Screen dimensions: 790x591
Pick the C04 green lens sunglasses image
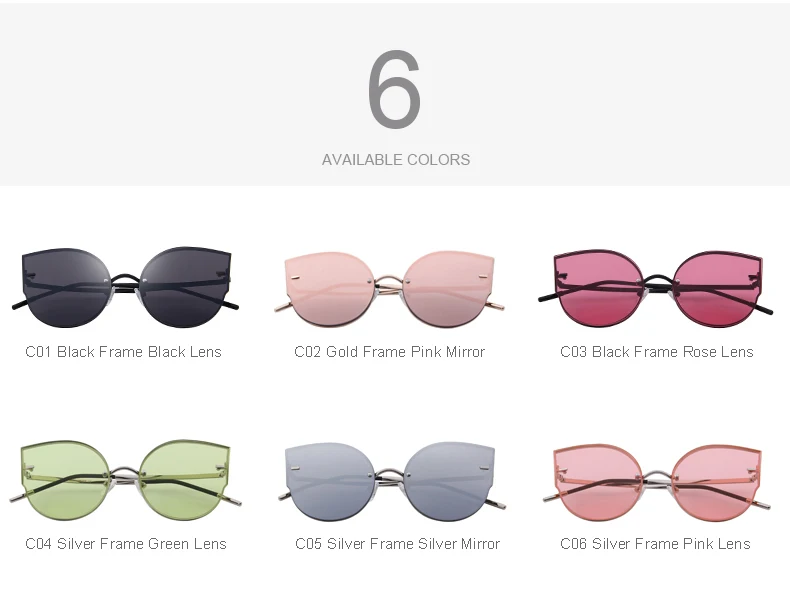pos(125,481)
